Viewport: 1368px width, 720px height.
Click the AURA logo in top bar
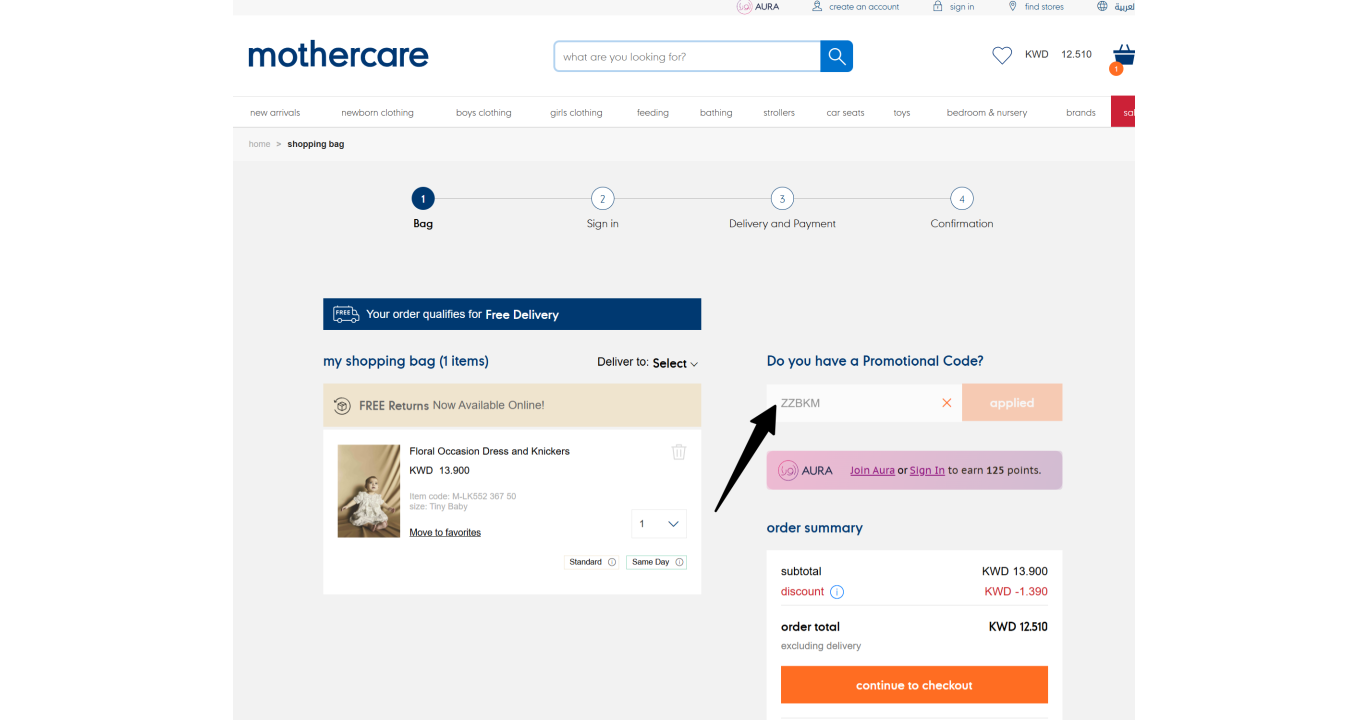[x=758, y=7]
